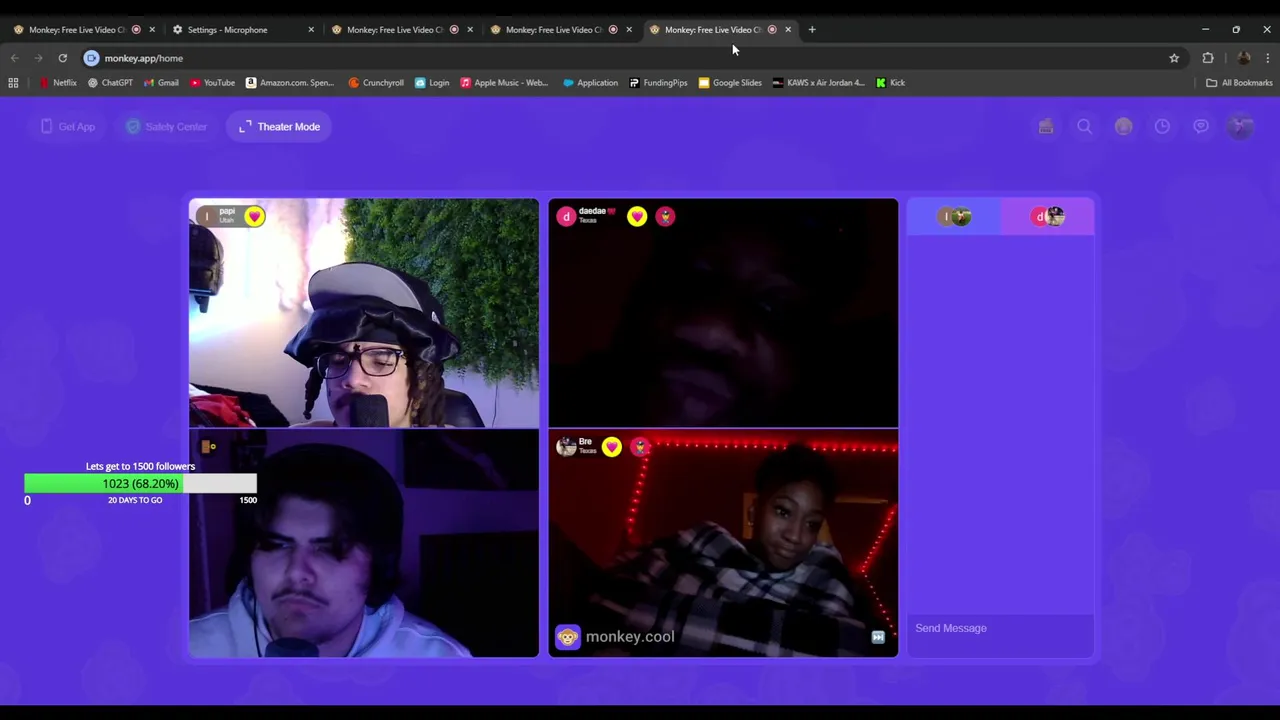Viewport: 1280px width, 720px height.
Task: Select the first chat tab with avatar
Action: 954,217
